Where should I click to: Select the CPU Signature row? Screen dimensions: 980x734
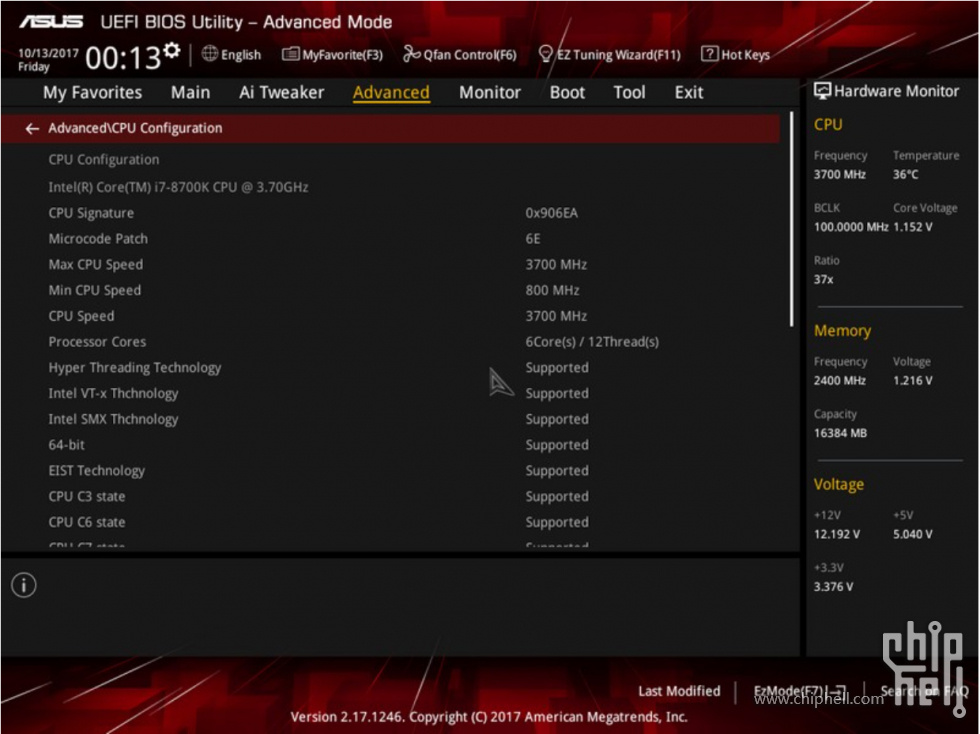pyautogui.click(x=390, y=213)
